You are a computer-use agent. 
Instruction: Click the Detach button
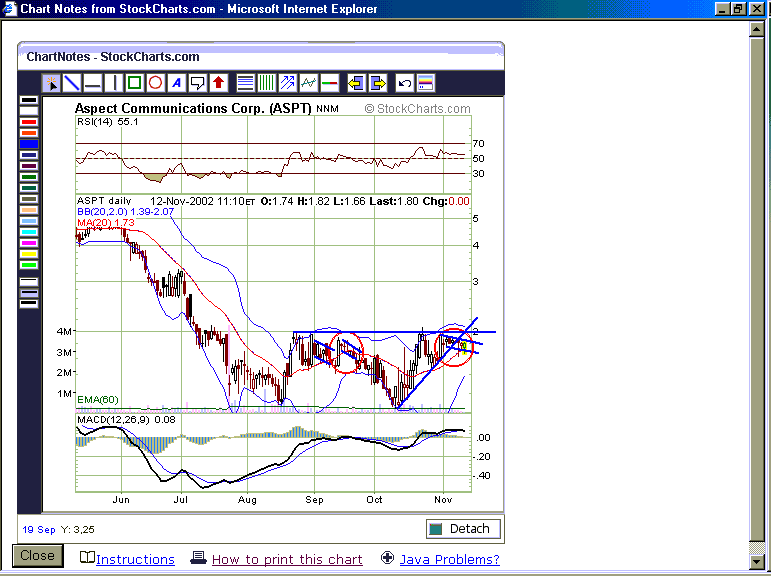point(463,529)
